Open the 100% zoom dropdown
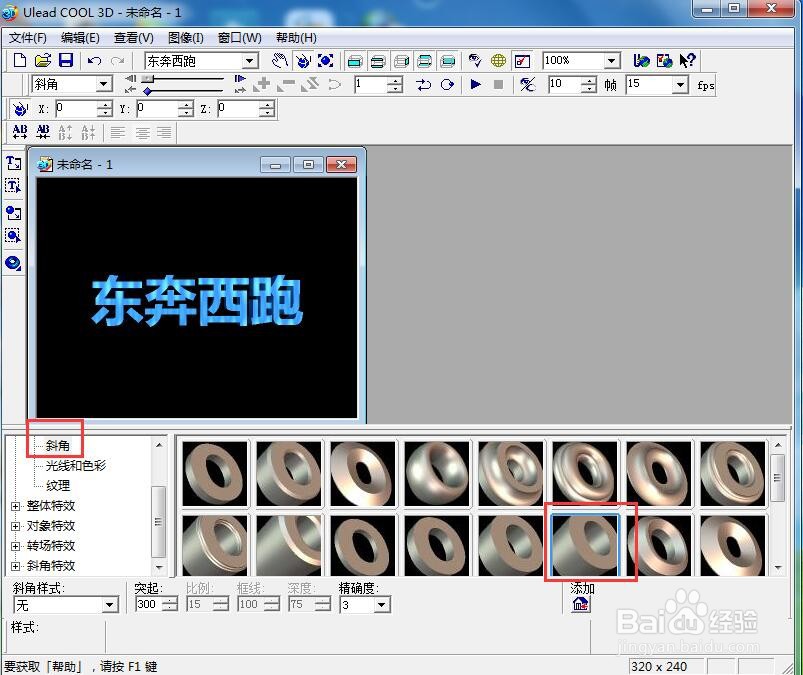The height and width of the screenshot is (675, 803). pyautogui.click(x=611, y=61)
